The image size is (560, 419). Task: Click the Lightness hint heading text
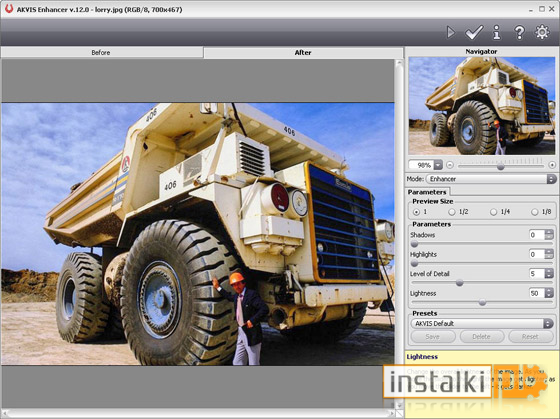(x=422, y=356)
